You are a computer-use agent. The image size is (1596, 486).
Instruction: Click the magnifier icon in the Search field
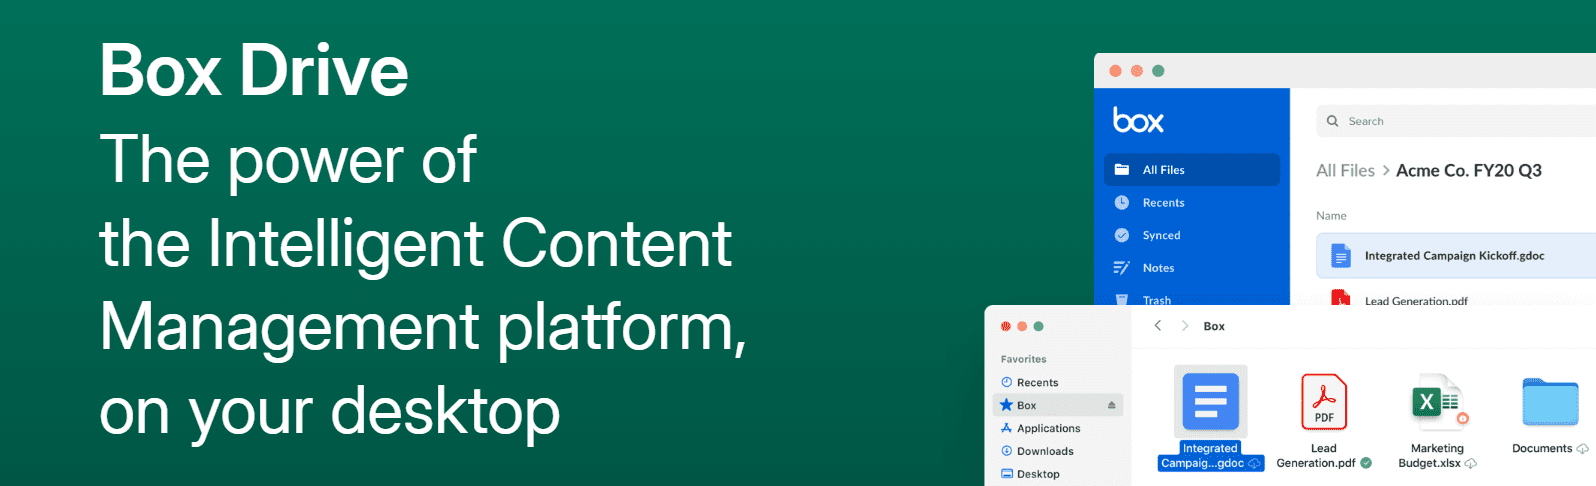coord(1332,121)
